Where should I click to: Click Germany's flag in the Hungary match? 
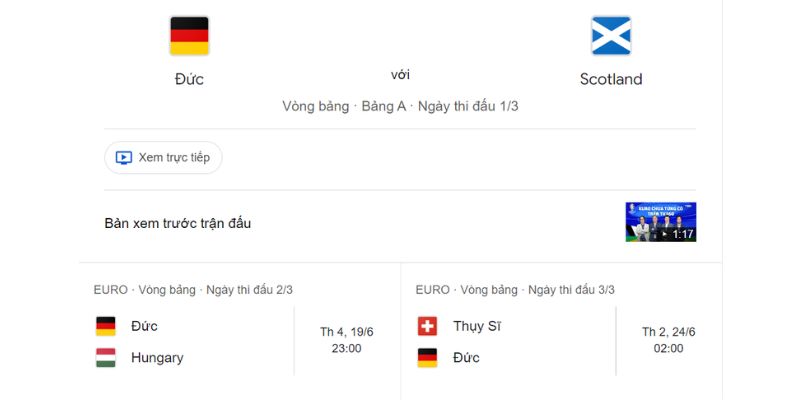coord(106,326)
